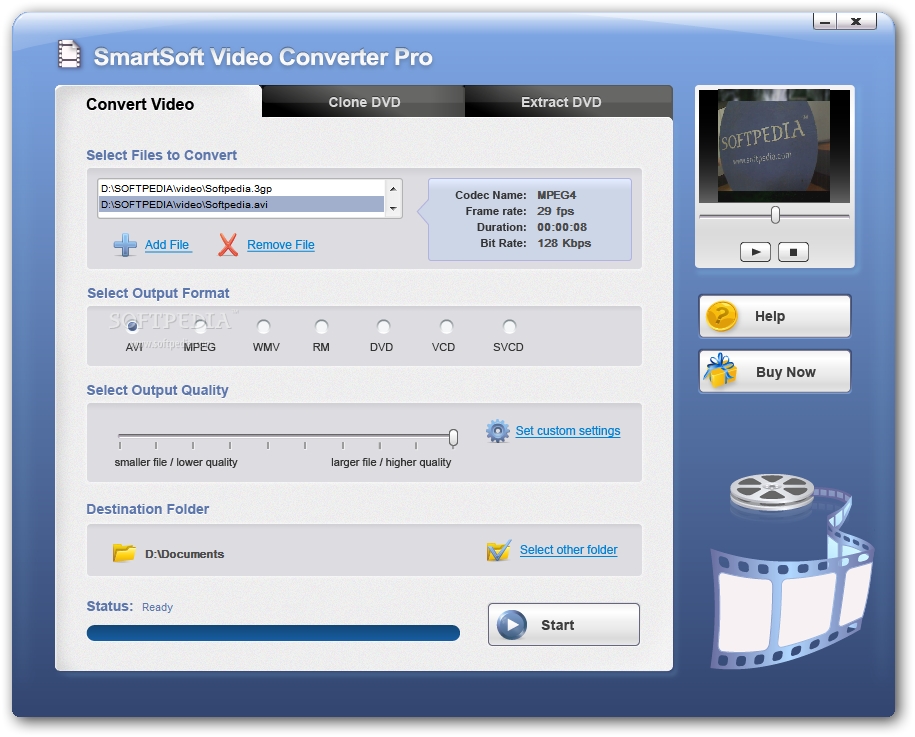This screenshot has width=915, height=737.
Task: Click the gear icon for custom settings
Action: point(498,431)
